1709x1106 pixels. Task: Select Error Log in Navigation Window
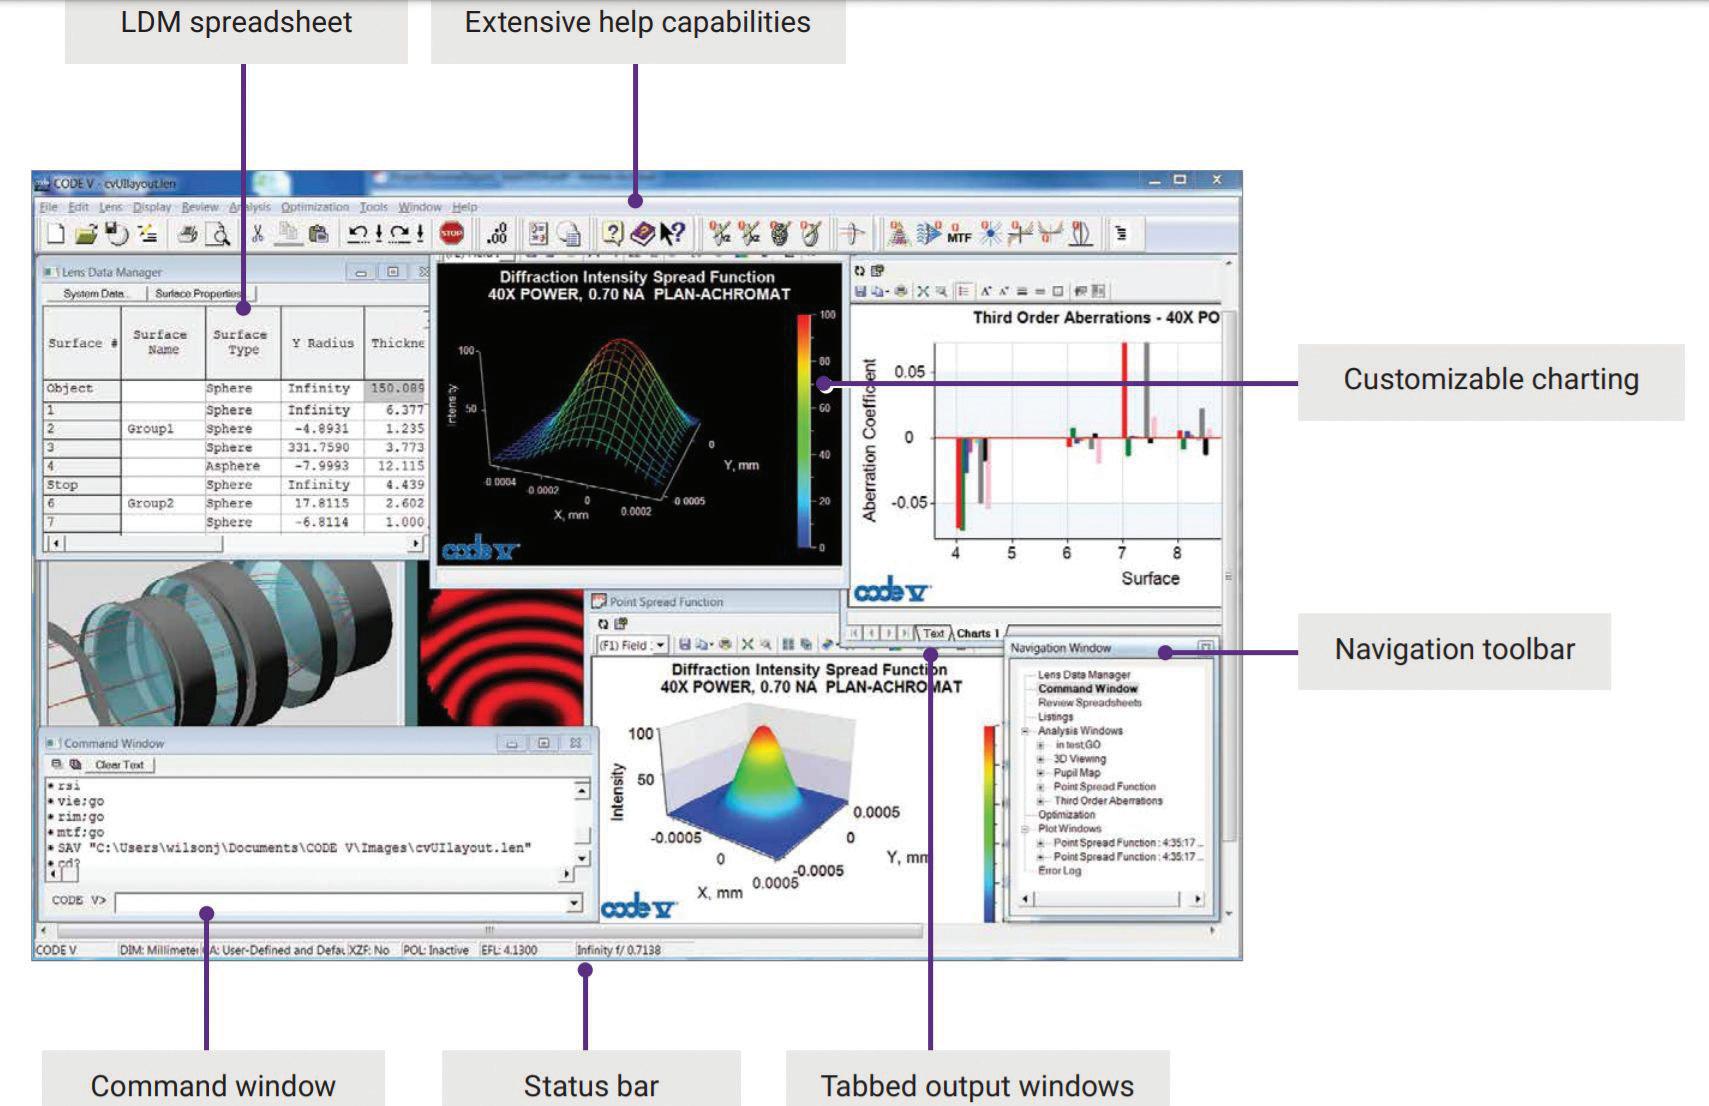pyautogui.click(x=1059, y=871)
